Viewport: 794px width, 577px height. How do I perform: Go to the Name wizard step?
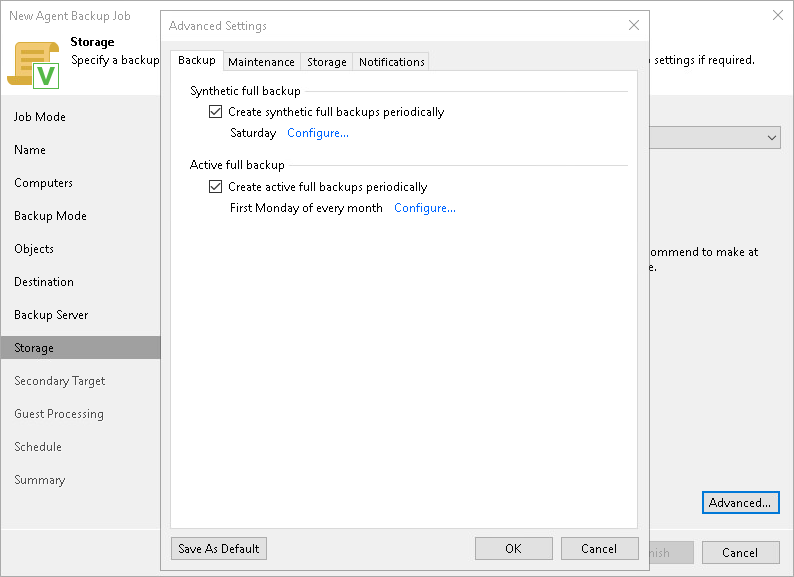[30, 150]
